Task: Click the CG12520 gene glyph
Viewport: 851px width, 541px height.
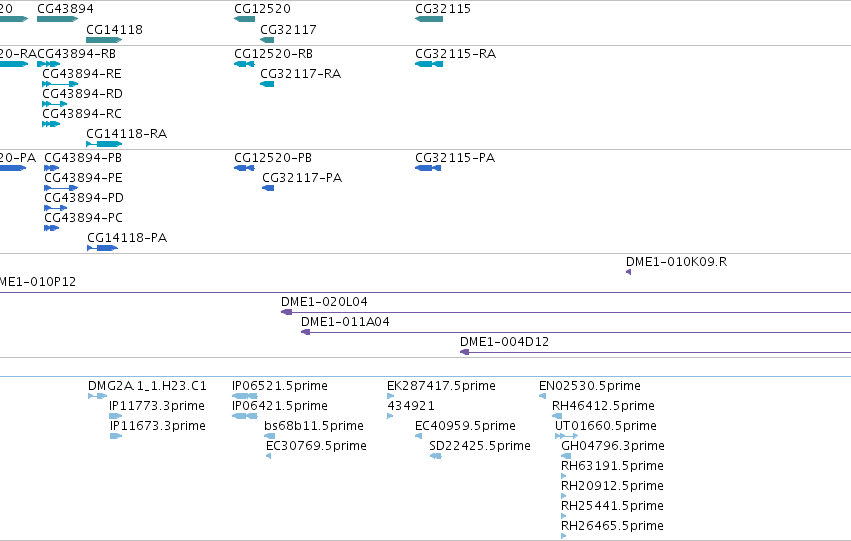Action: point(244,19)
